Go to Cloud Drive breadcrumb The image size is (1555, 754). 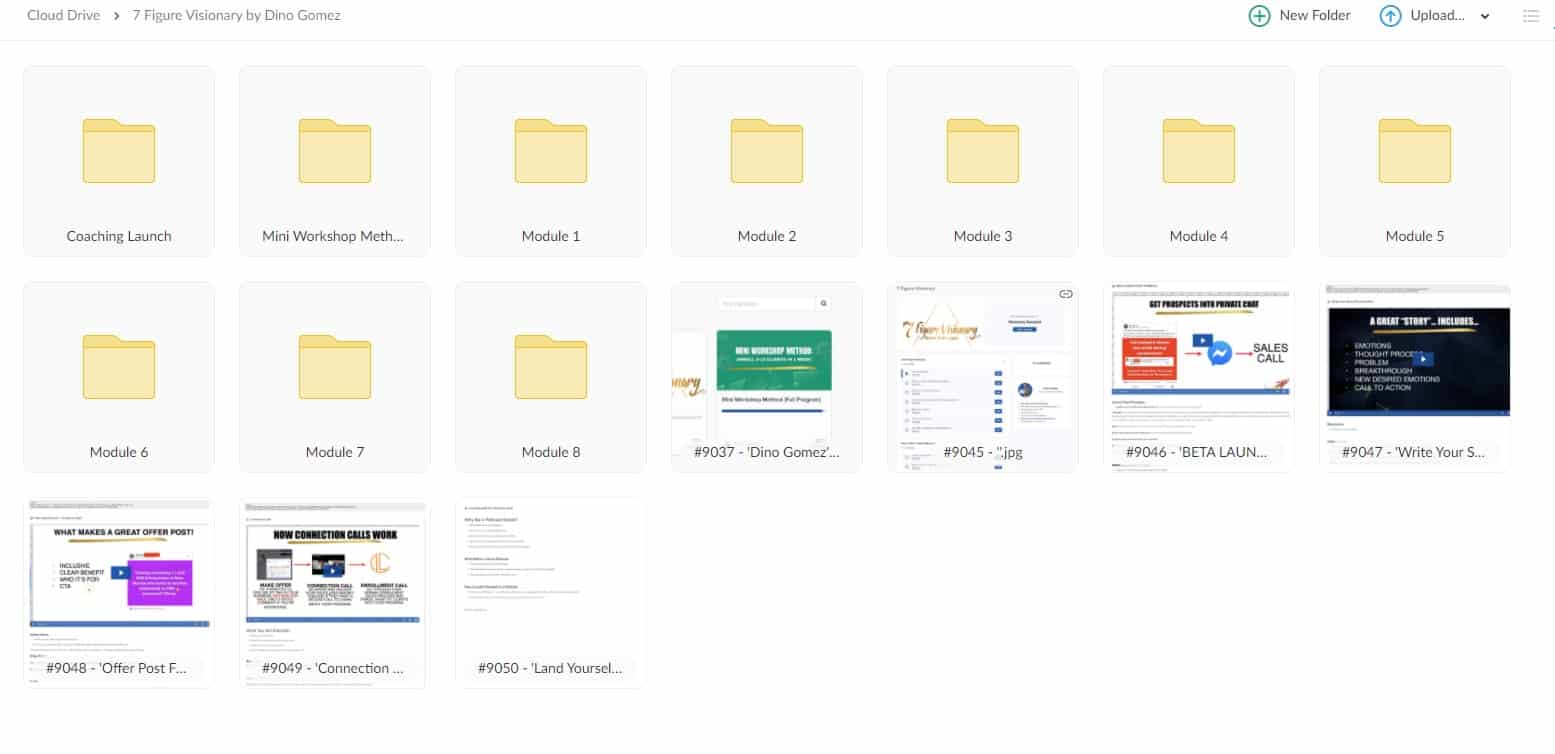63,16
